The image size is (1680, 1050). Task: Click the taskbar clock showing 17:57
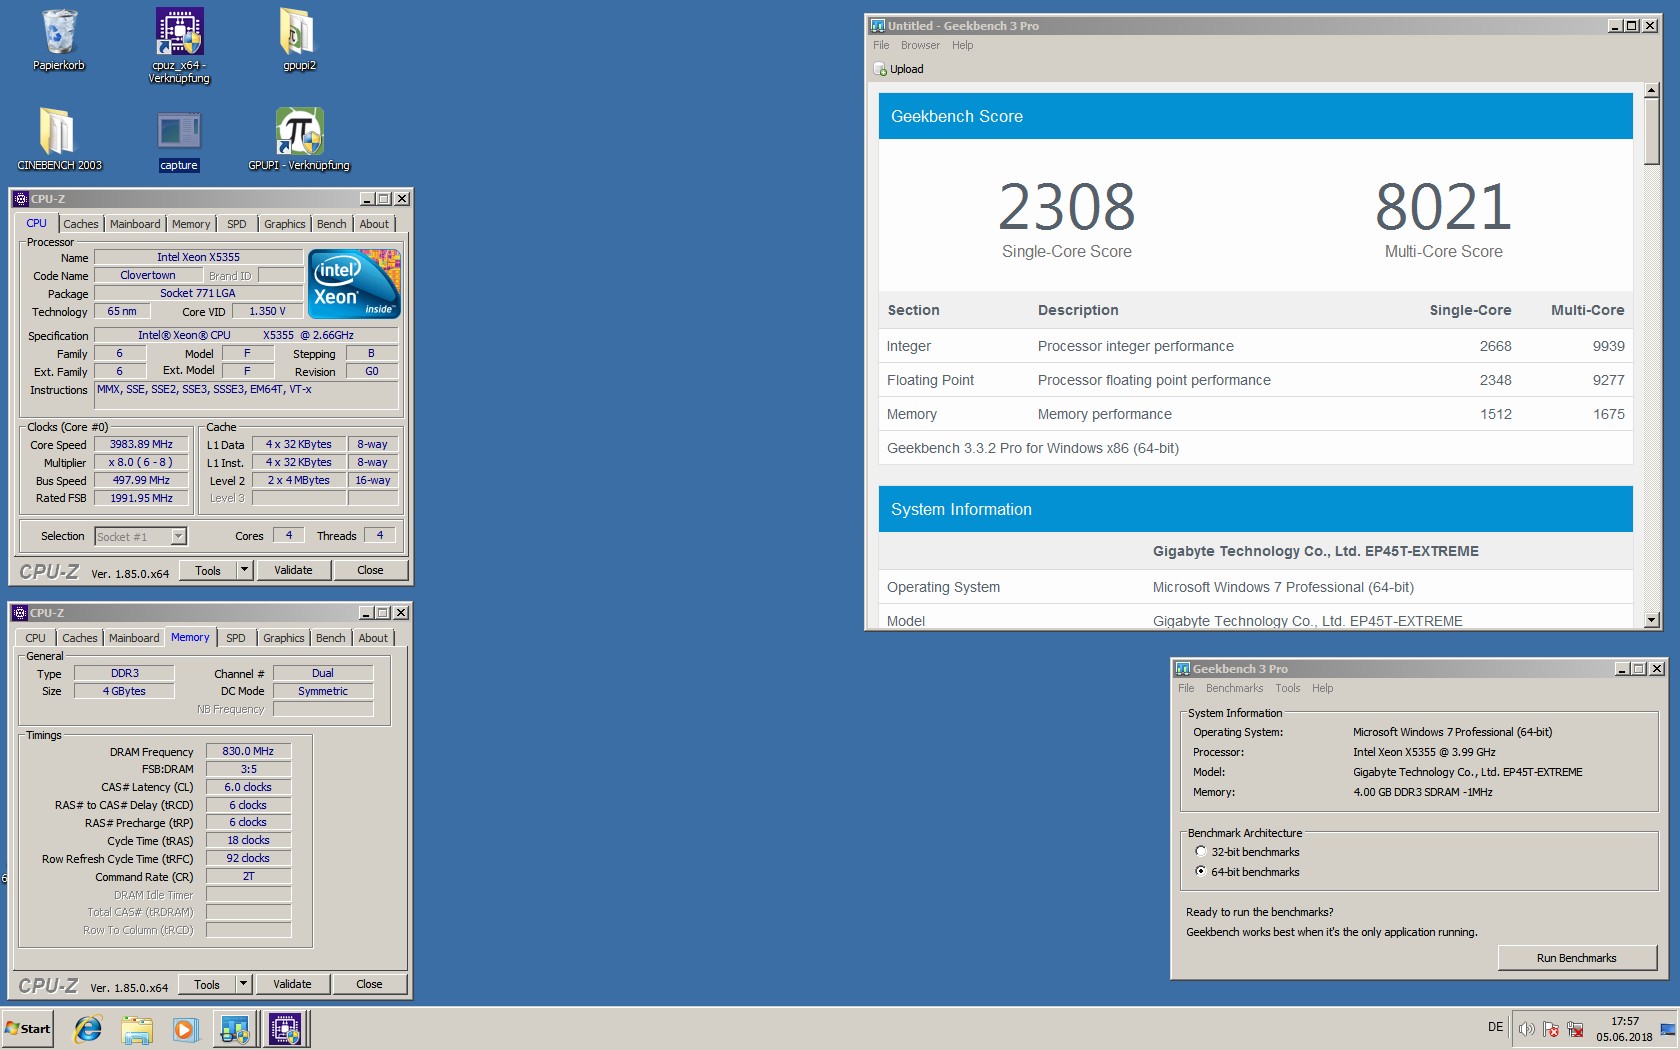(x=1624, y=1029)
